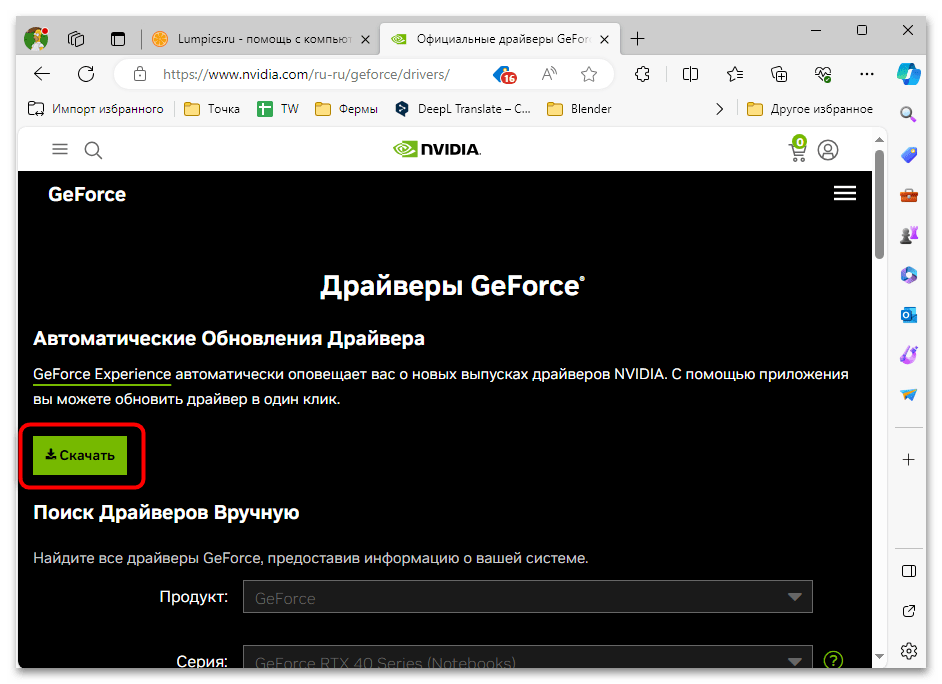View site information lock icon
The width and height of the screenshot is (942, 684).
pos(140,74)
